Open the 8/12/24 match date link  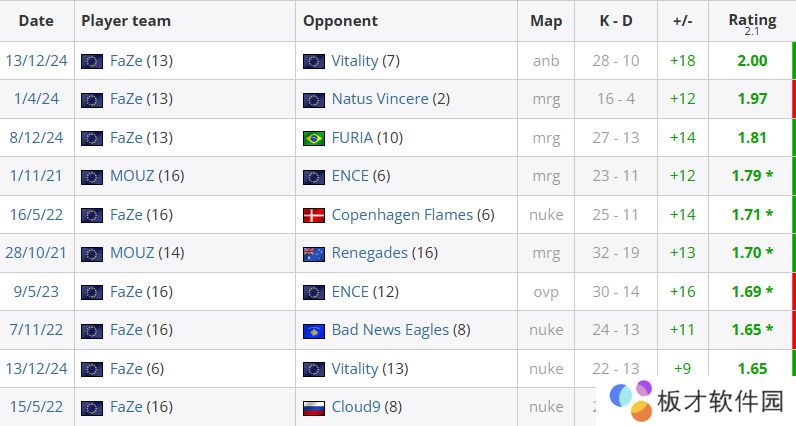[x=36, y=138]
